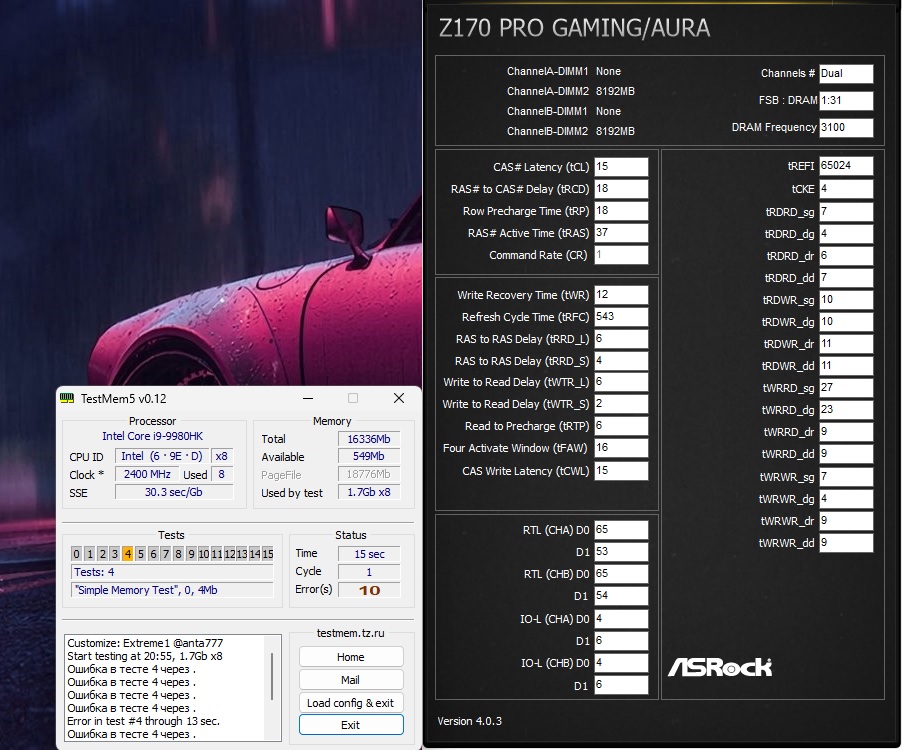Click the tWTR_S value field

tap(621, 404)
